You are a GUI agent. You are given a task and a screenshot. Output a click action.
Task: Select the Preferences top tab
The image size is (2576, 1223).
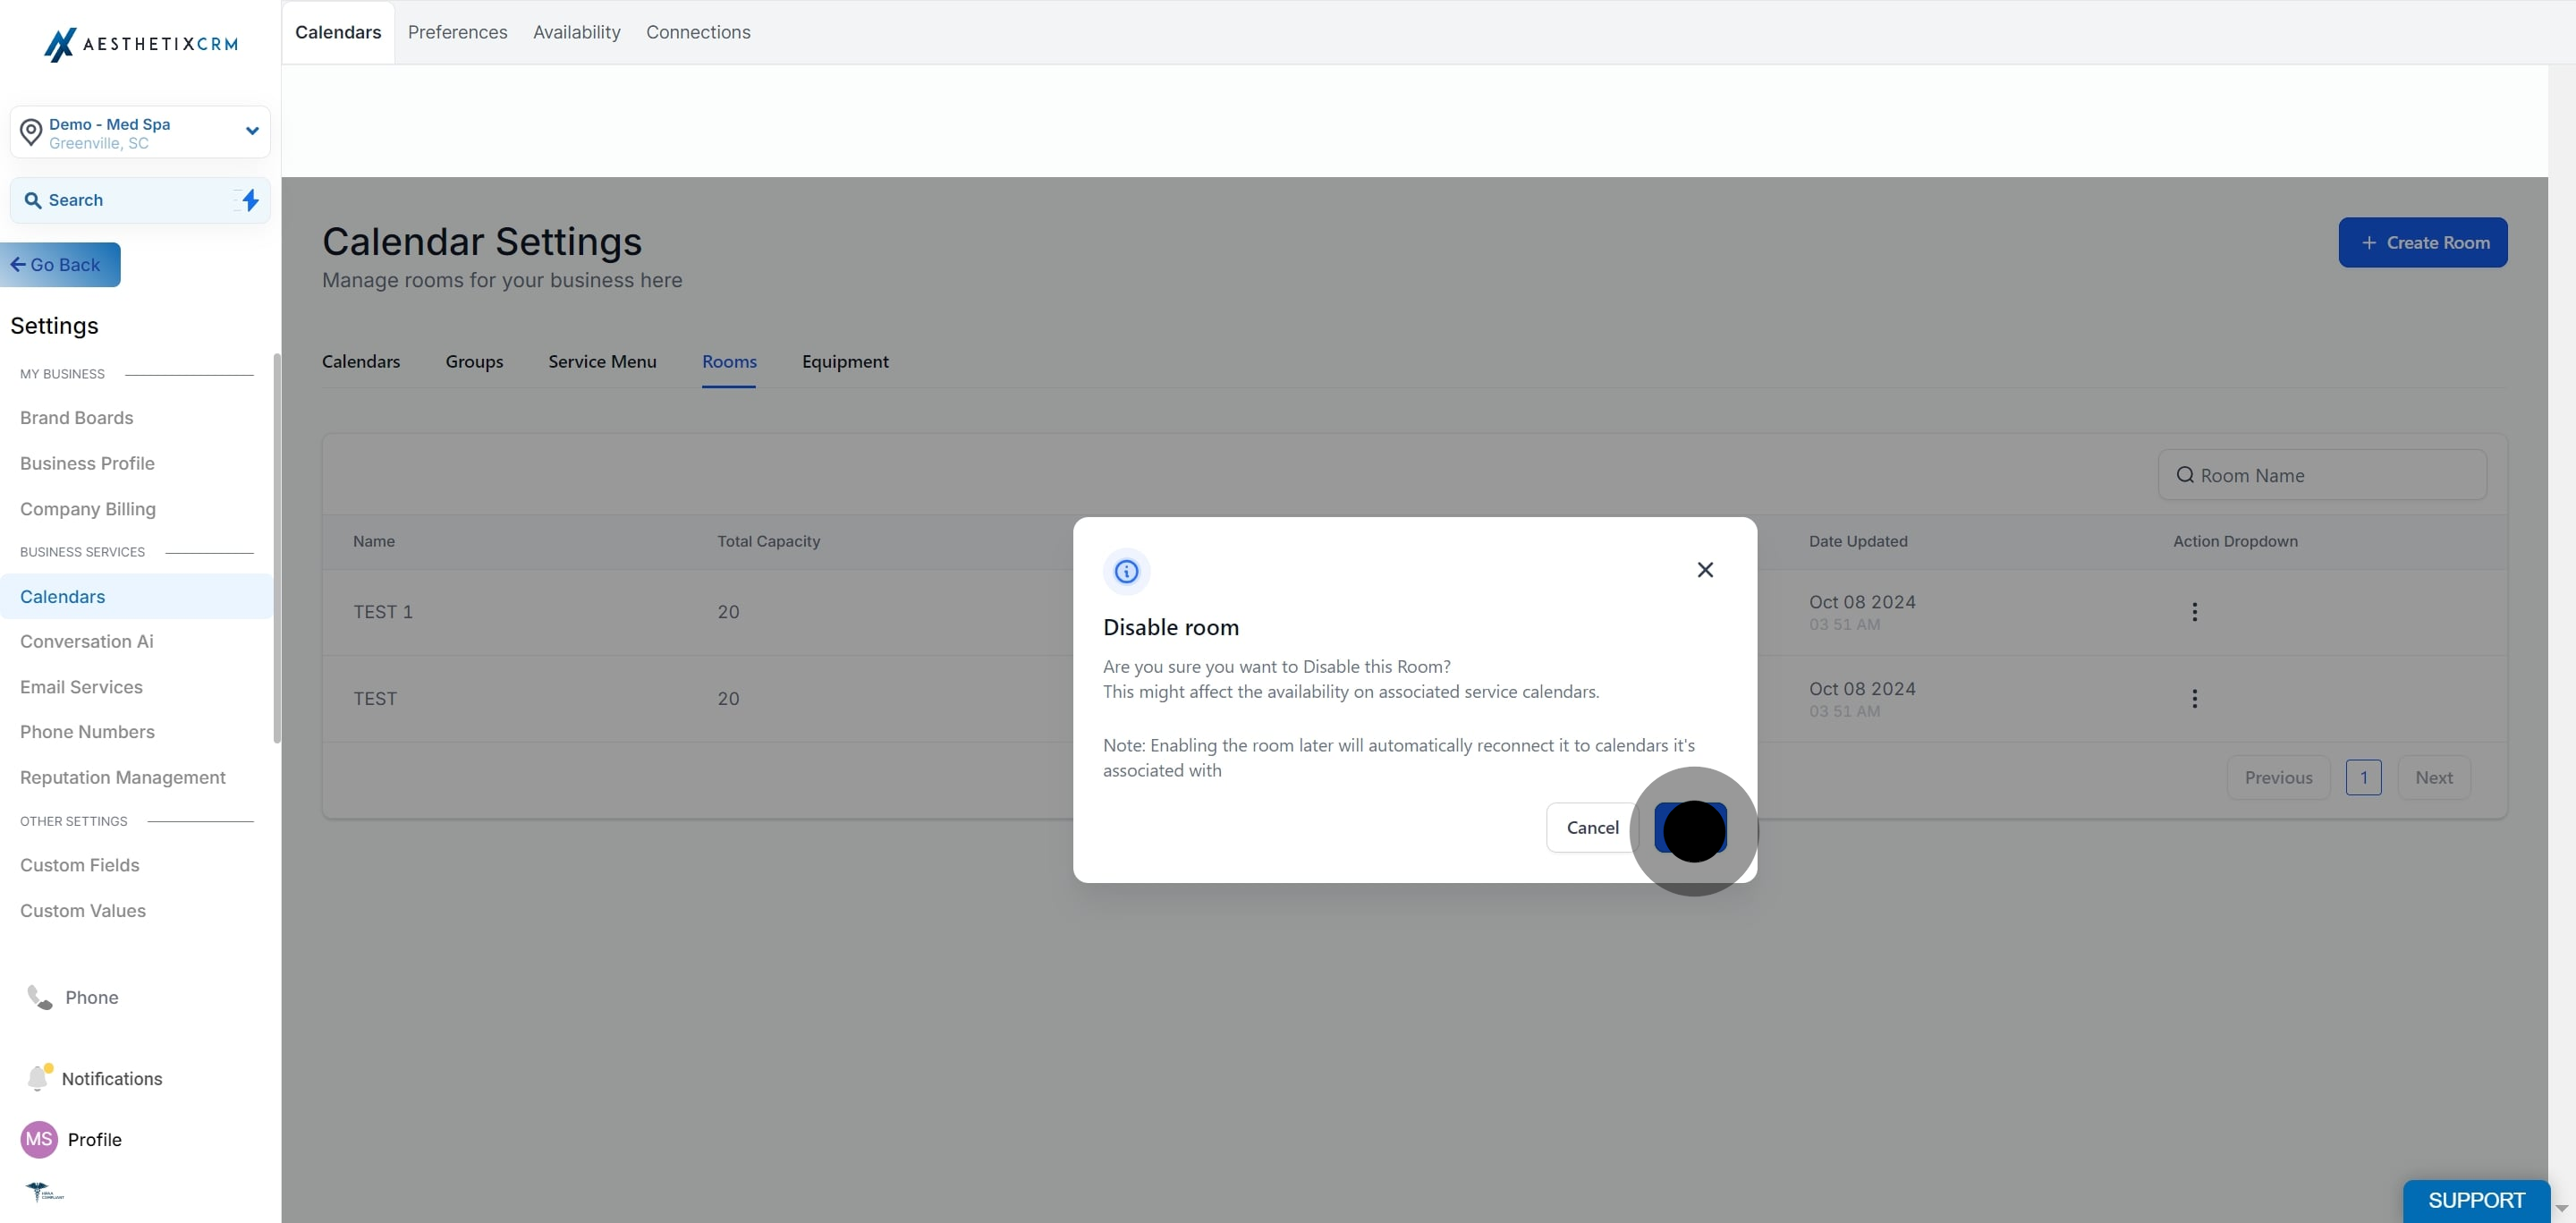coord(457,32)
